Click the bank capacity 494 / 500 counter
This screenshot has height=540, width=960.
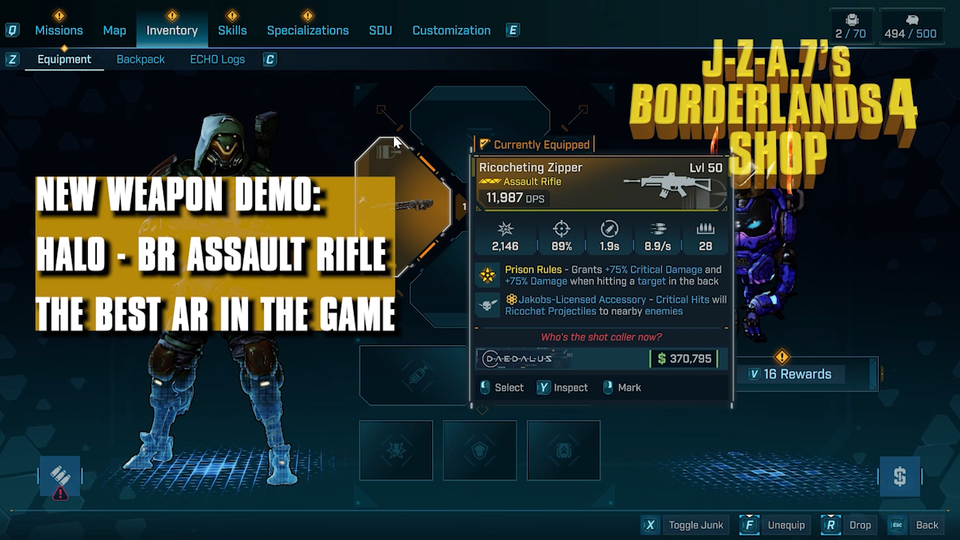click(x=910, y=27)
